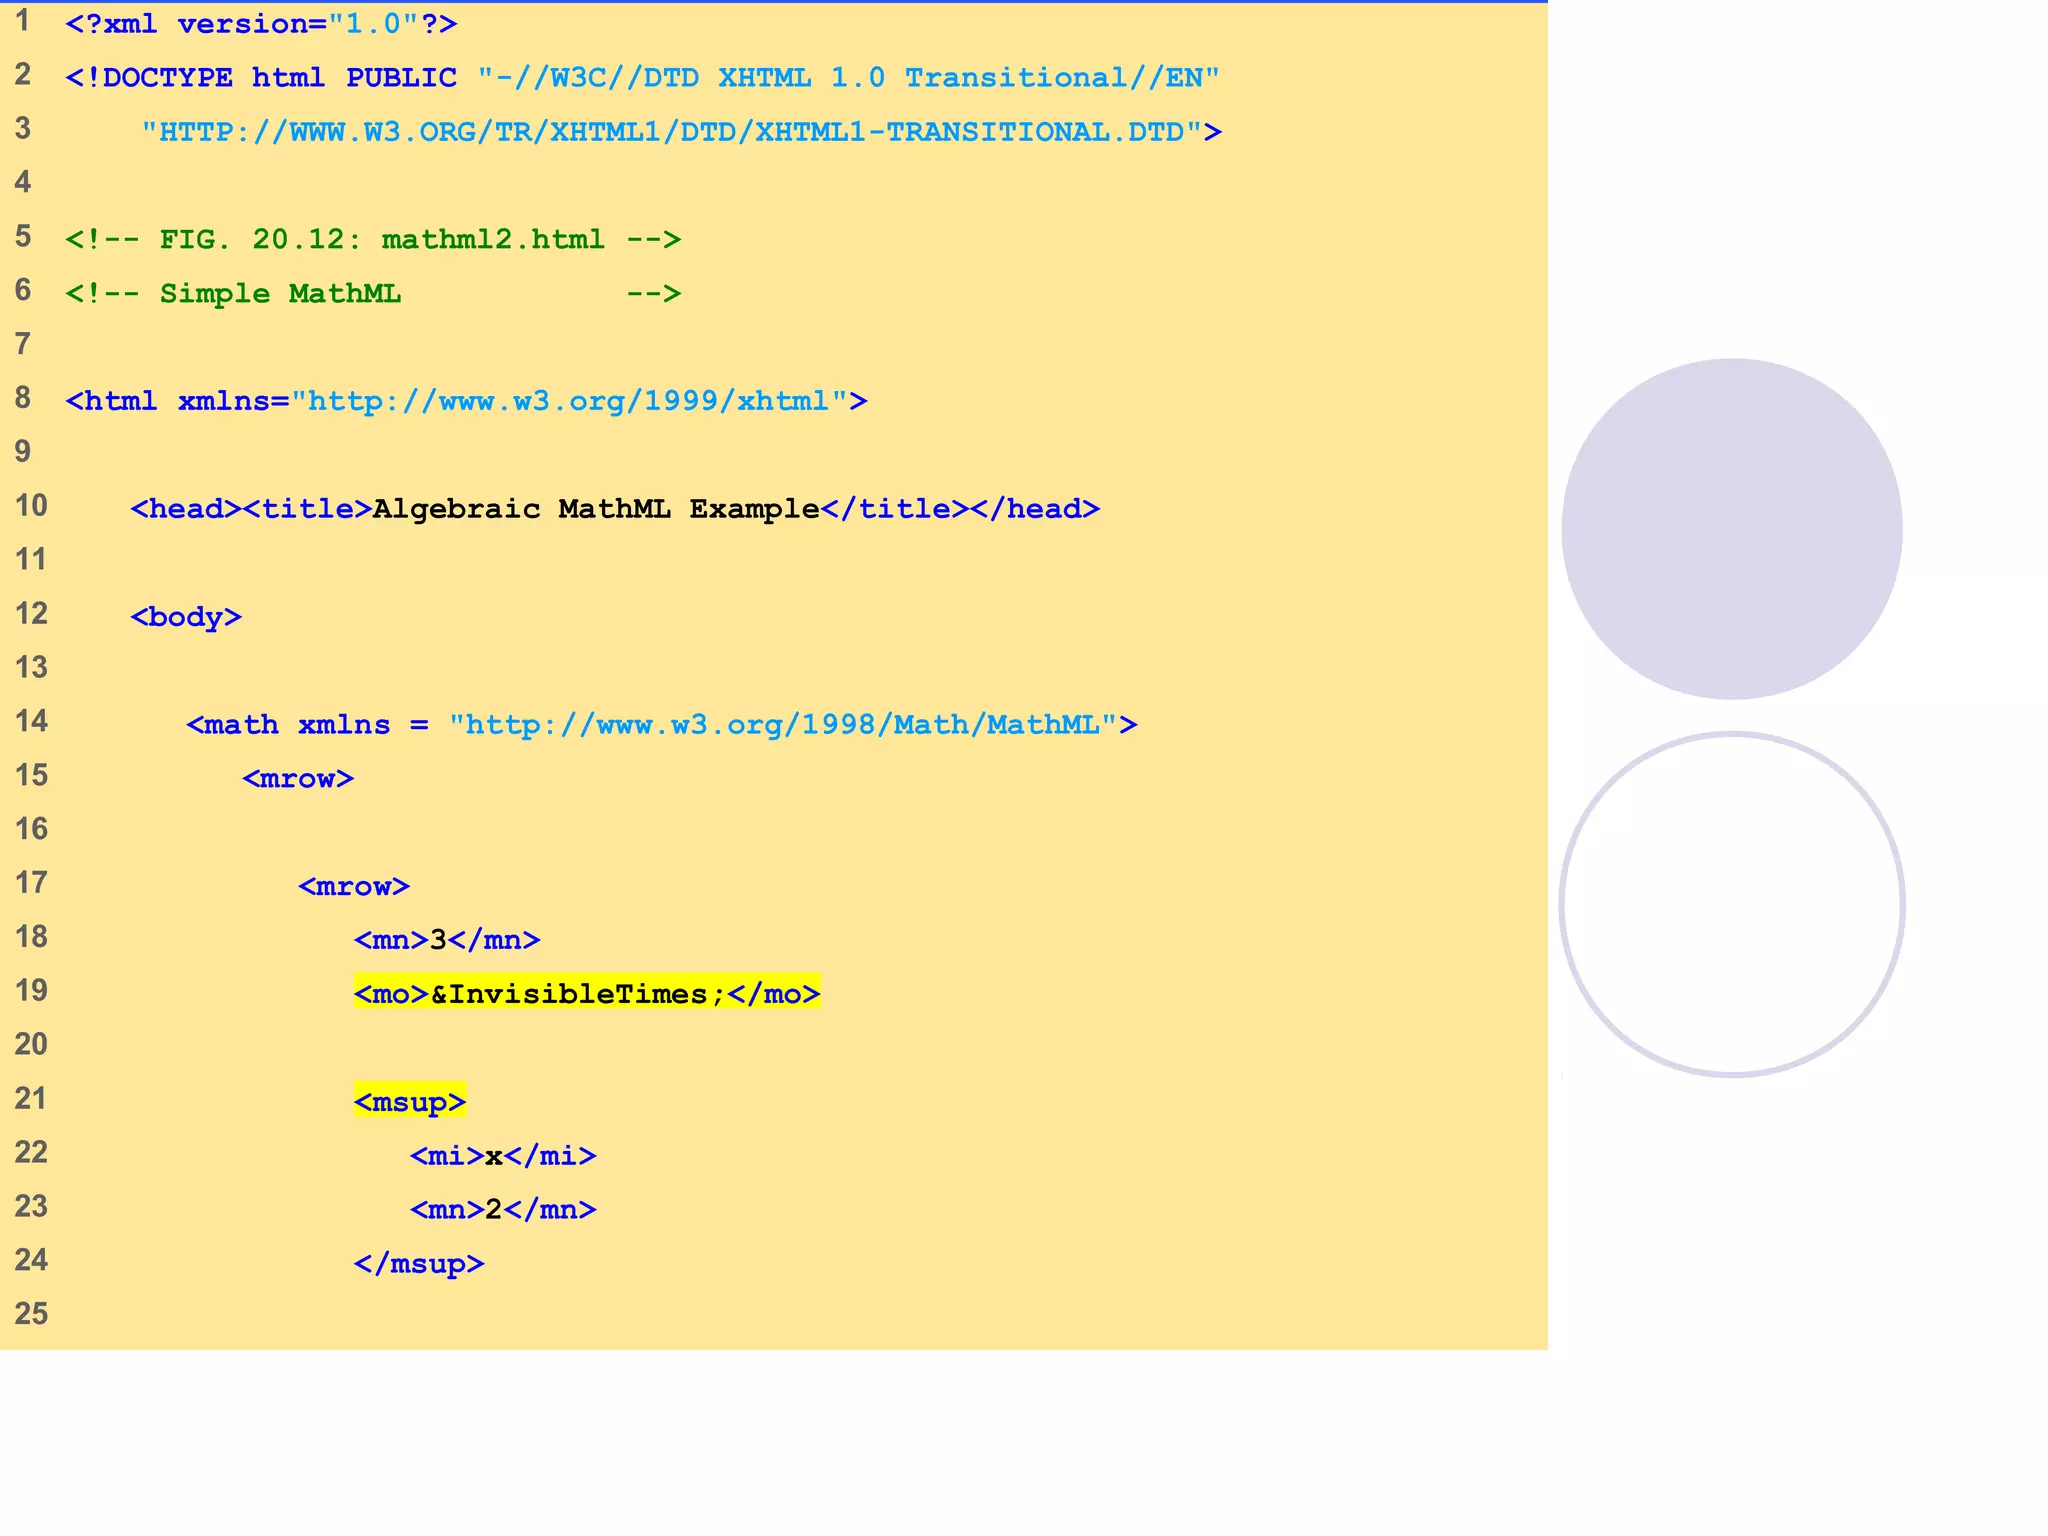The width and height of the screenshot is (2048, 1536).
Task: Click the mrow tag on line 17
Action: (354, 886)
